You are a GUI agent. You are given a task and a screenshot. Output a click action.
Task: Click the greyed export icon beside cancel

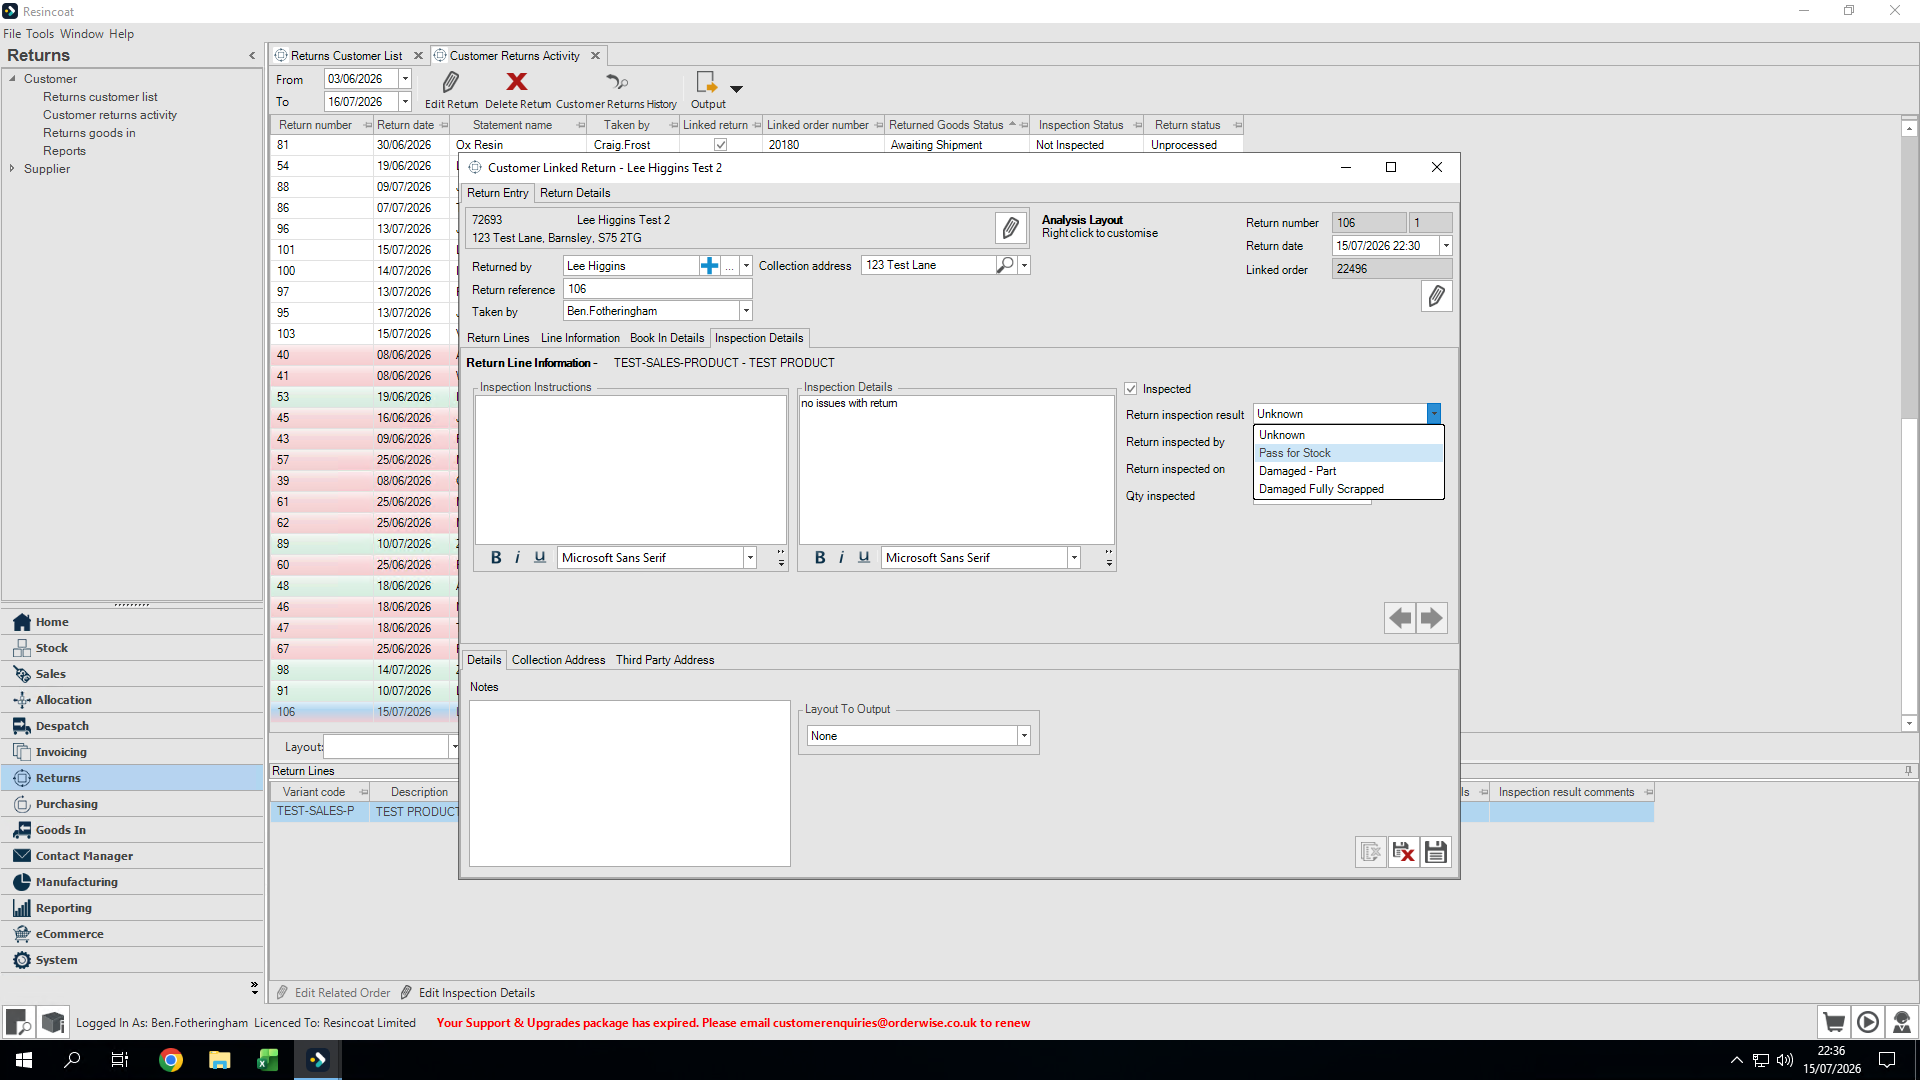[x=1371, y=852]
